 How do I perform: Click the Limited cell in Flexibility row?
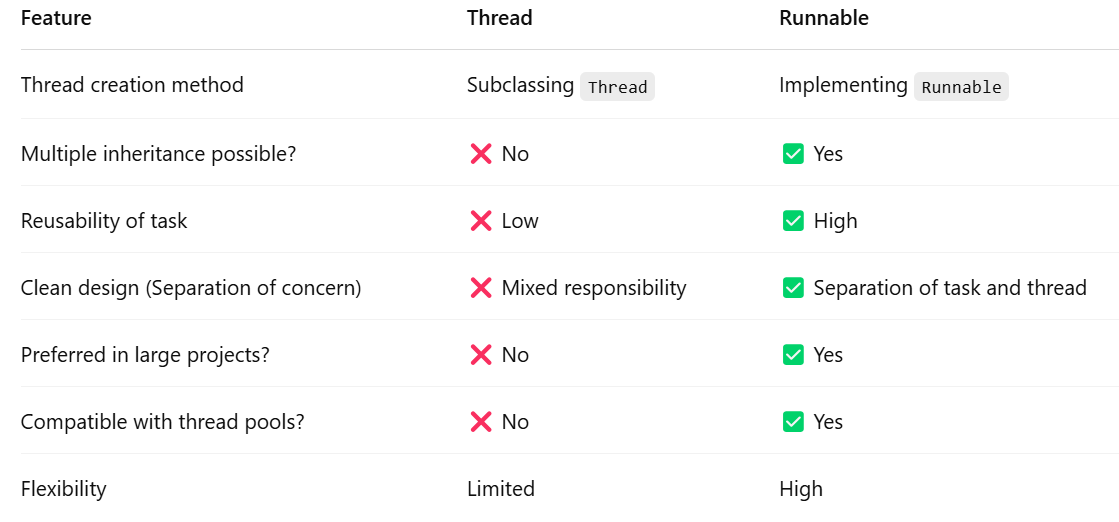(x=501, y=489)
